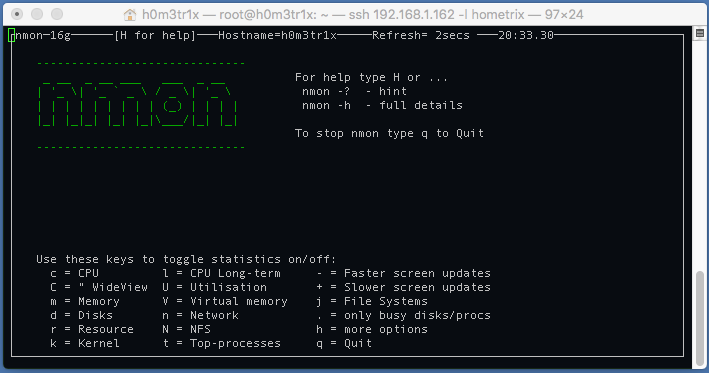709x373 pixels.
Task: Click the home folder icon in title bar
Action: pos(130,15)
